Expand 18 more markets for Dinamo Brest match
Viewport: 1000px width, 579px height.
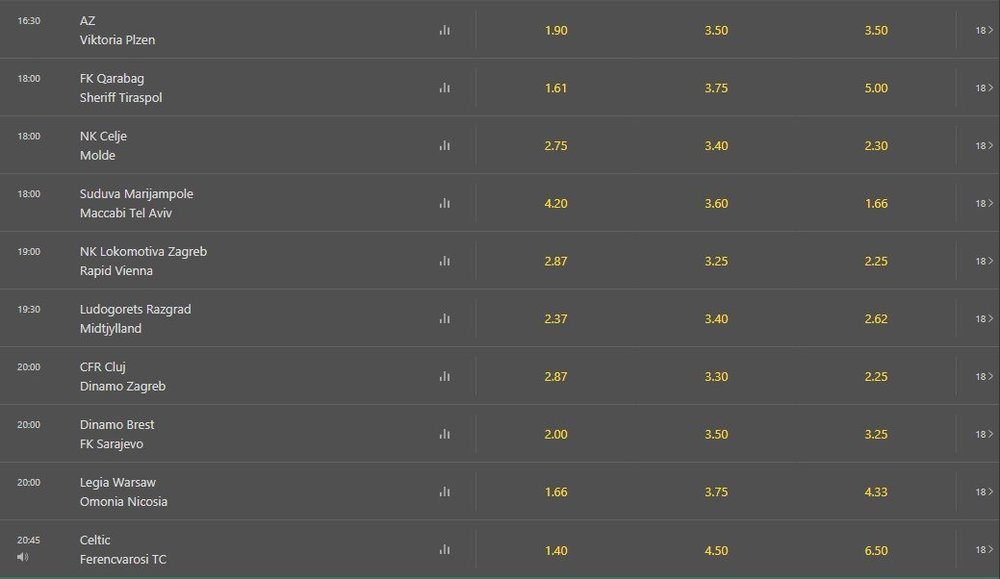984,434
